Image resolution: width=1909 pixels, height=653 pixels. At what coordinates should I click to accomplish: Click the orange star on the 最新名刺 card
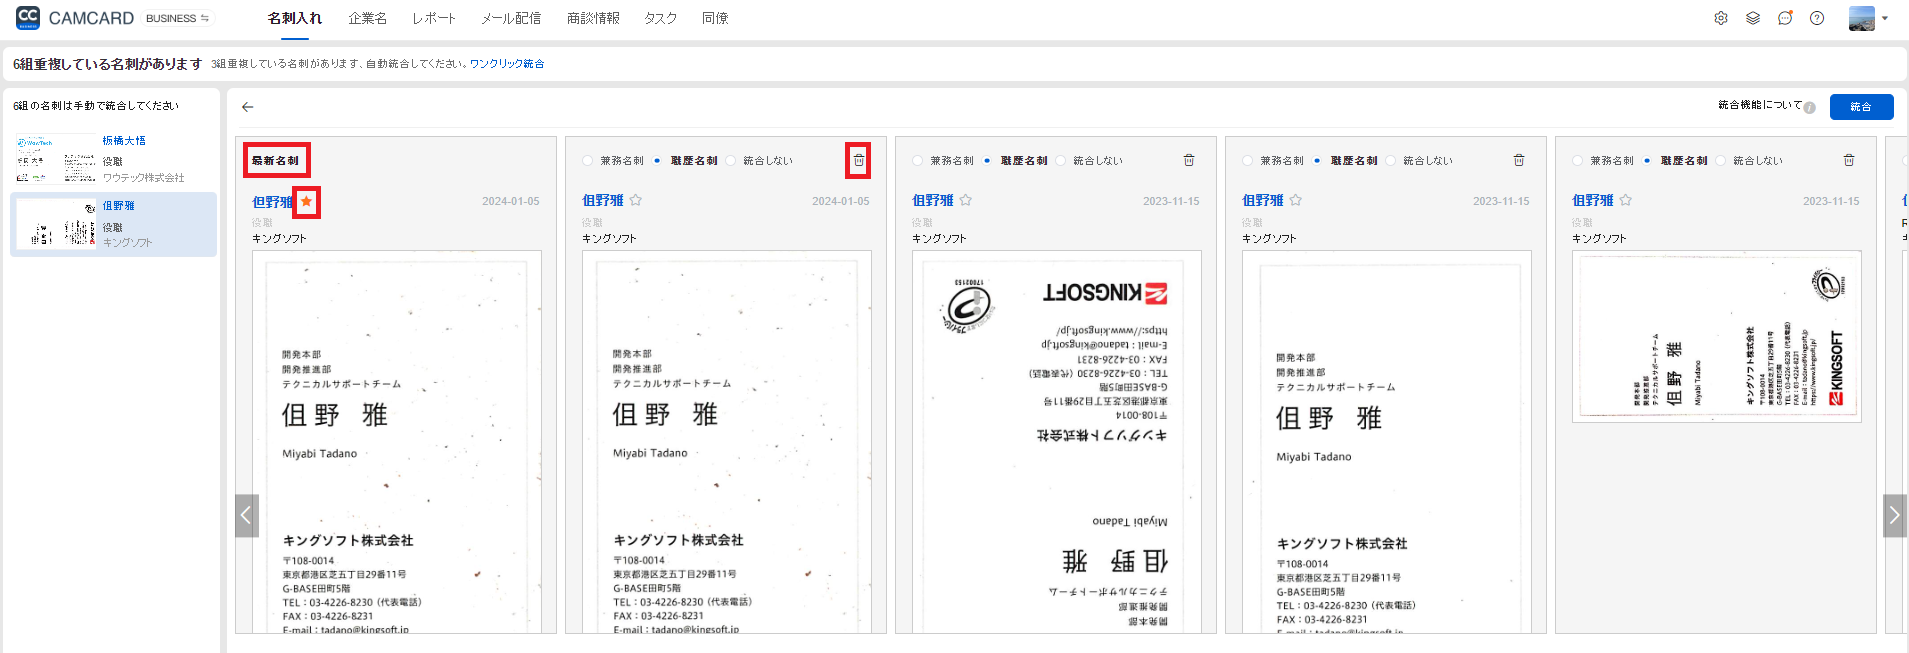[307, 201]
